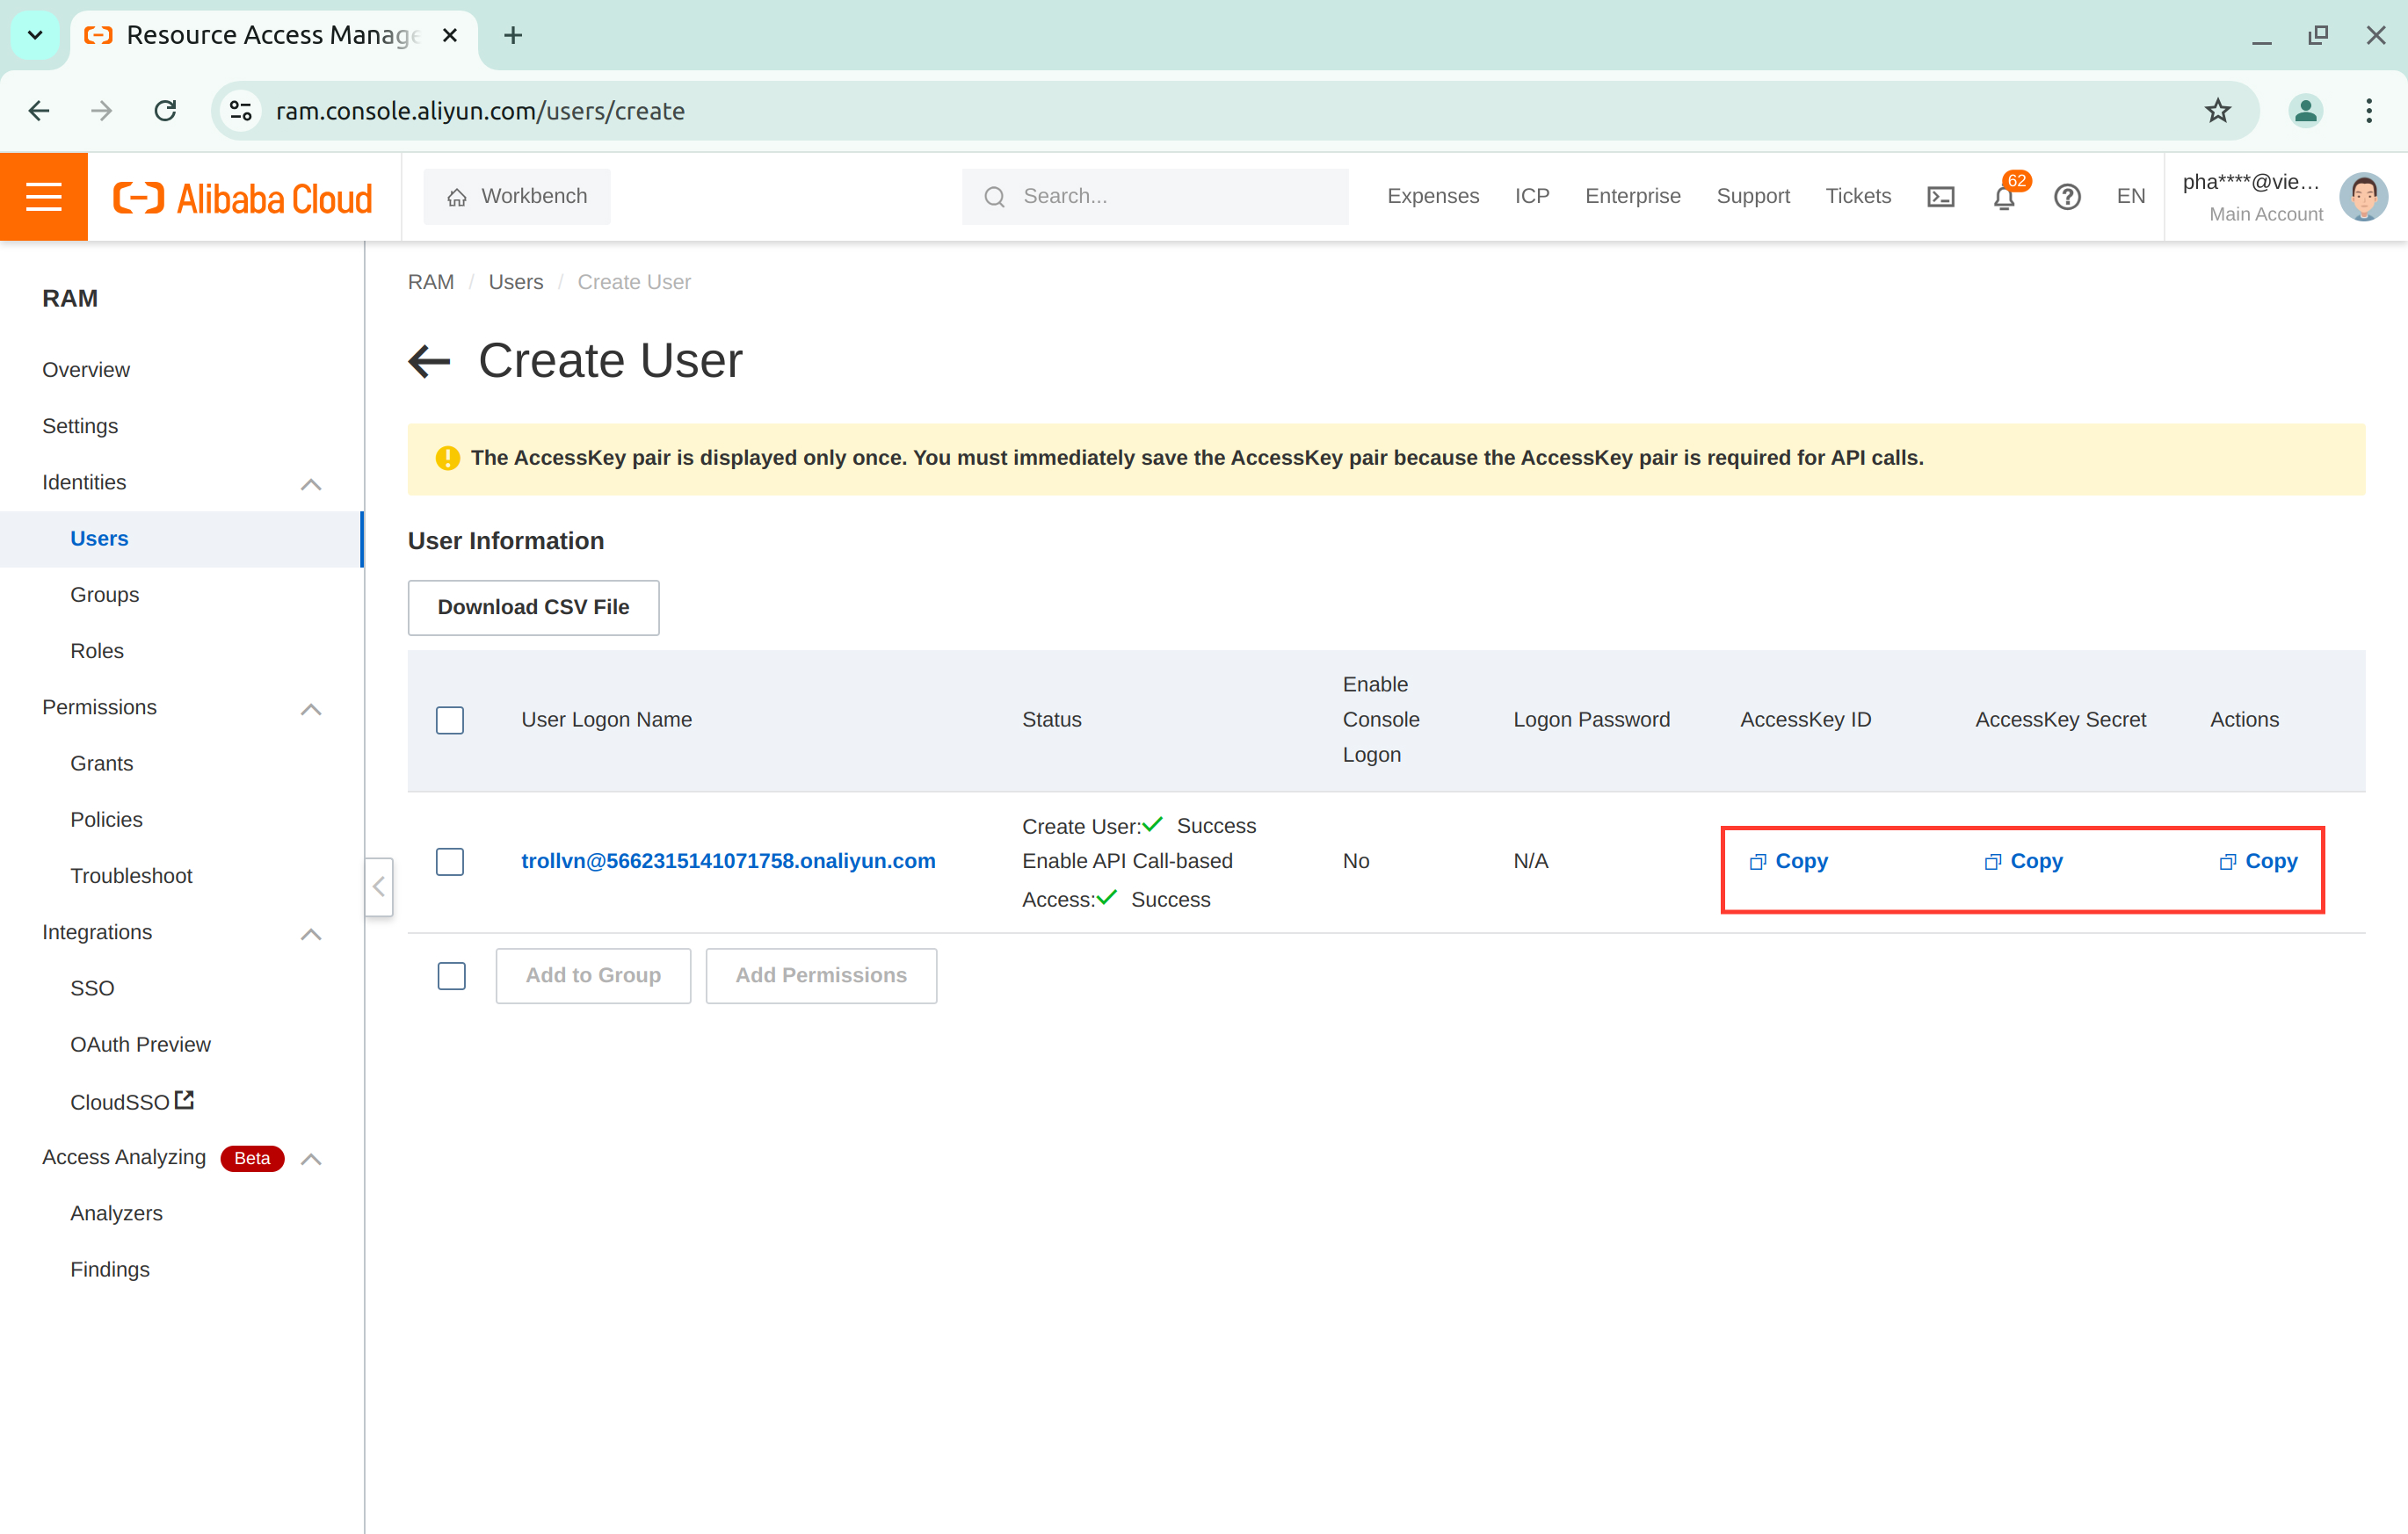
Task: Open a new browser tab
Action: pyautogui.click(x=513, y=36)
